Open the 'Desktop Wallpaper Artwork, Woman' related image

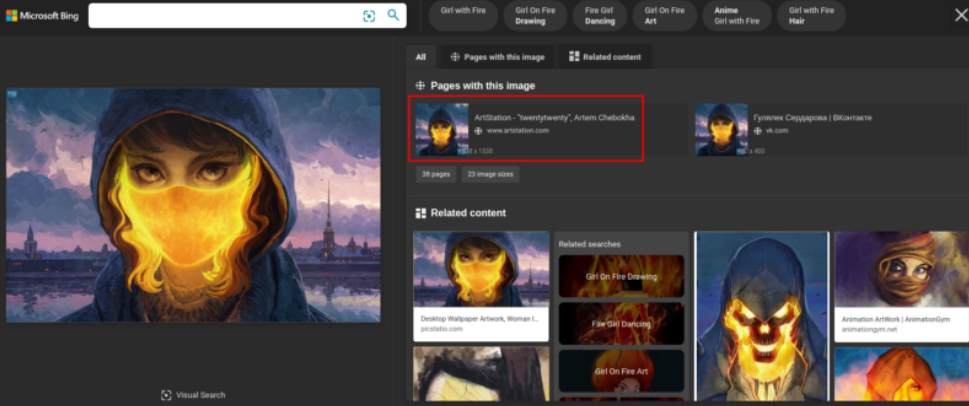pos(481,286)
